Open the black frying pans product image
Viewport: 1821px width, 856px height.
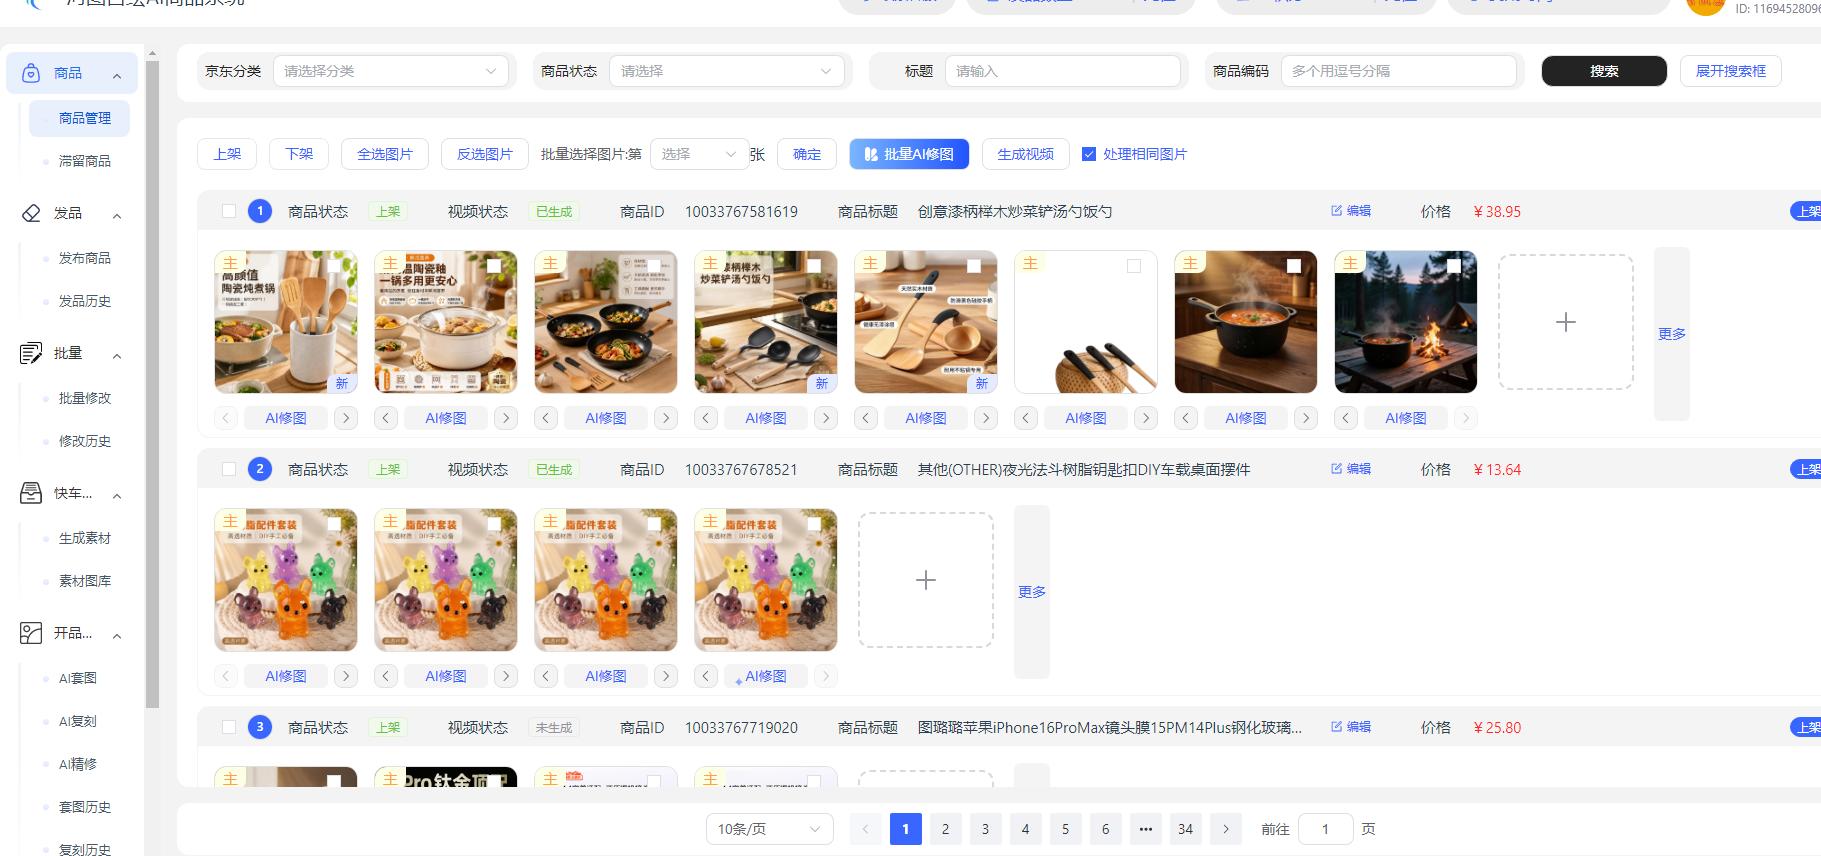pos(606,322)
